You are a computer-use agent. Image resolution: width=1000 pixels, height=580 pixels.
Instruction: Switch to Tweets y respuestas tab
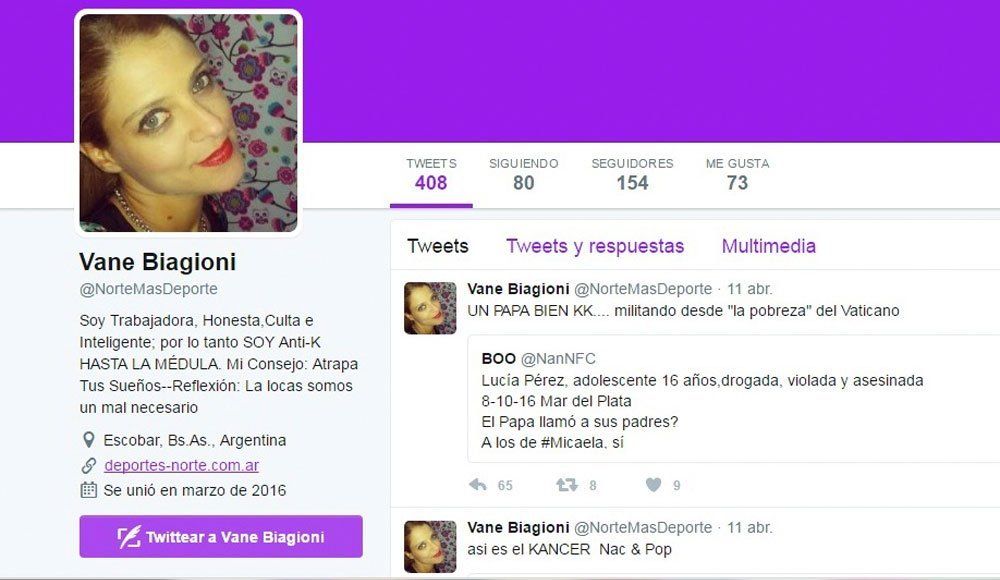595,246
